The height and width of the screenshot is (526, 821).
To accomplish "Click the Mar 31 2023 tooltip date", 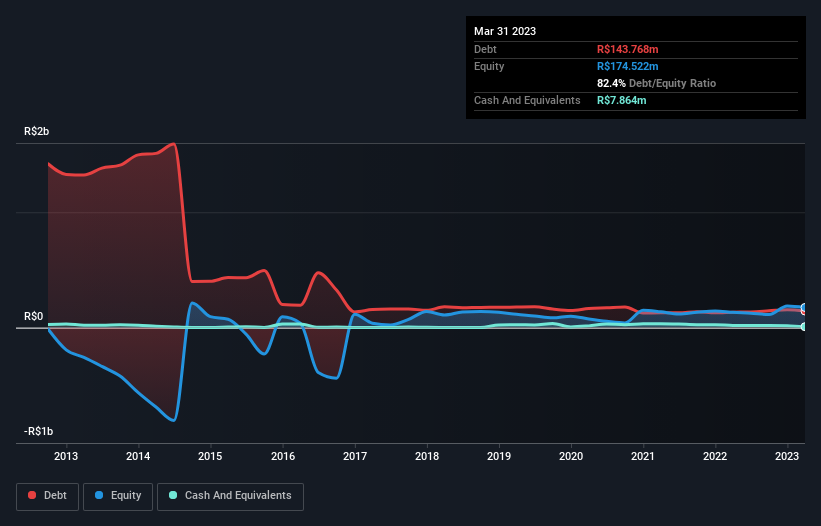I will pyautogui.click(x=505, y=31).
